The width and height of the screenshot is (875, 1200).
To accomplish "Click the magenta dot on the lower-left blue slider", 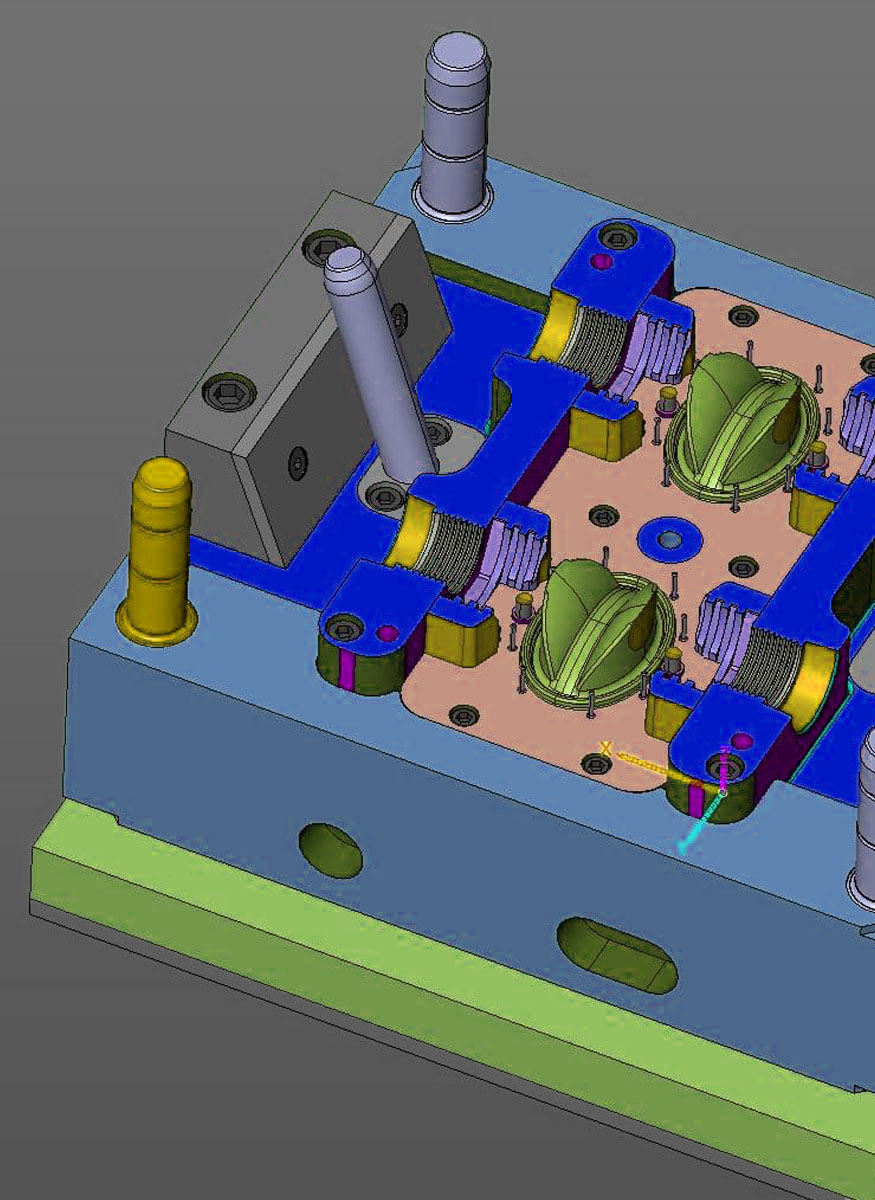I will (x=388, y=633).
